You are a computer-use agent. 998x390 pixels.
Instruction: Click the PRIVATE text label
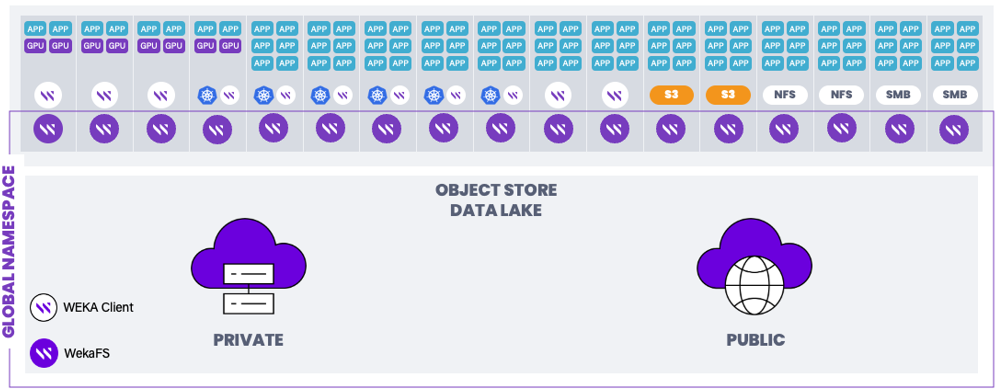pos(248,340)
